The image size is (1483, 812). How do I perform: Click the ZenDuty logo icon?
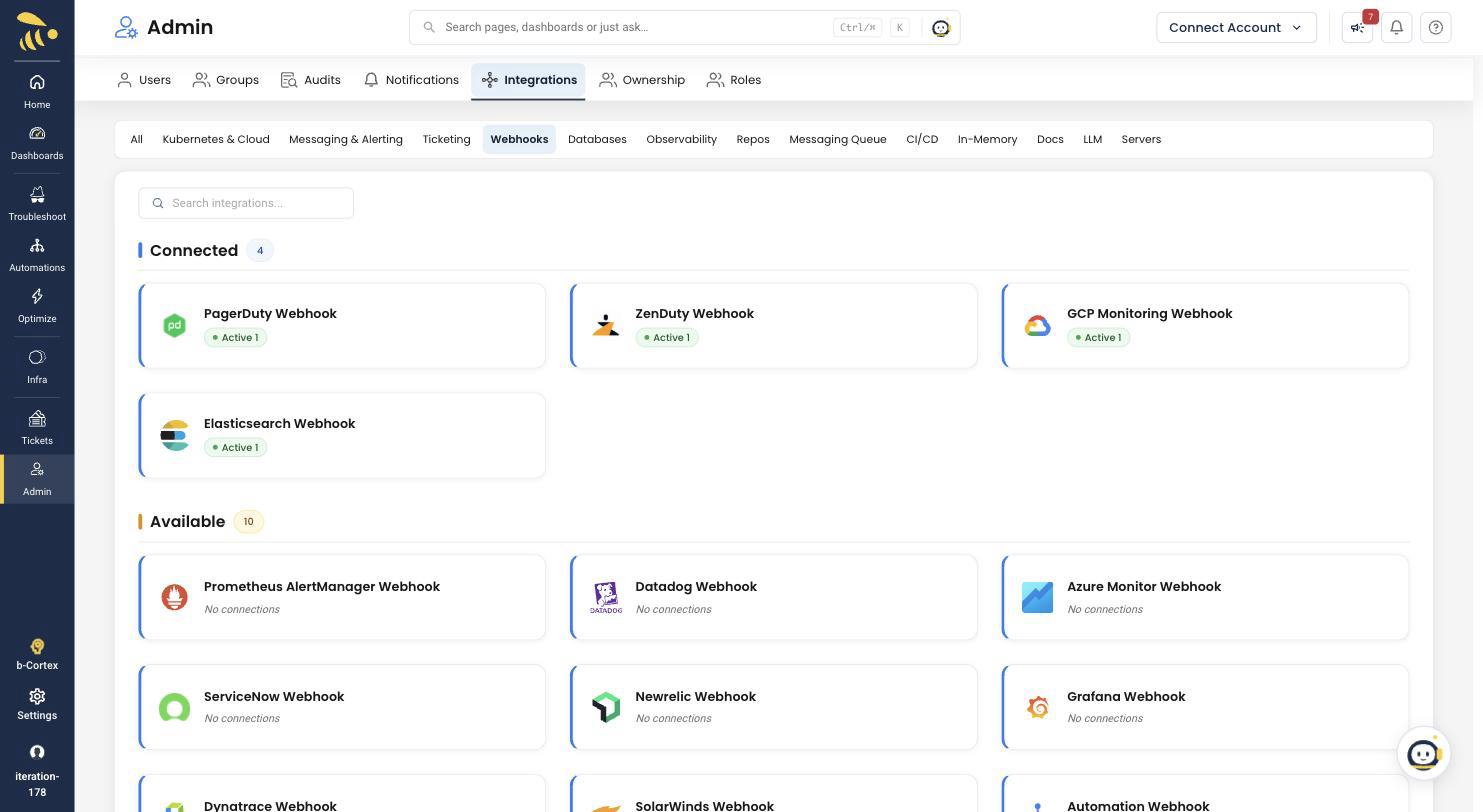tap(606, 325)
